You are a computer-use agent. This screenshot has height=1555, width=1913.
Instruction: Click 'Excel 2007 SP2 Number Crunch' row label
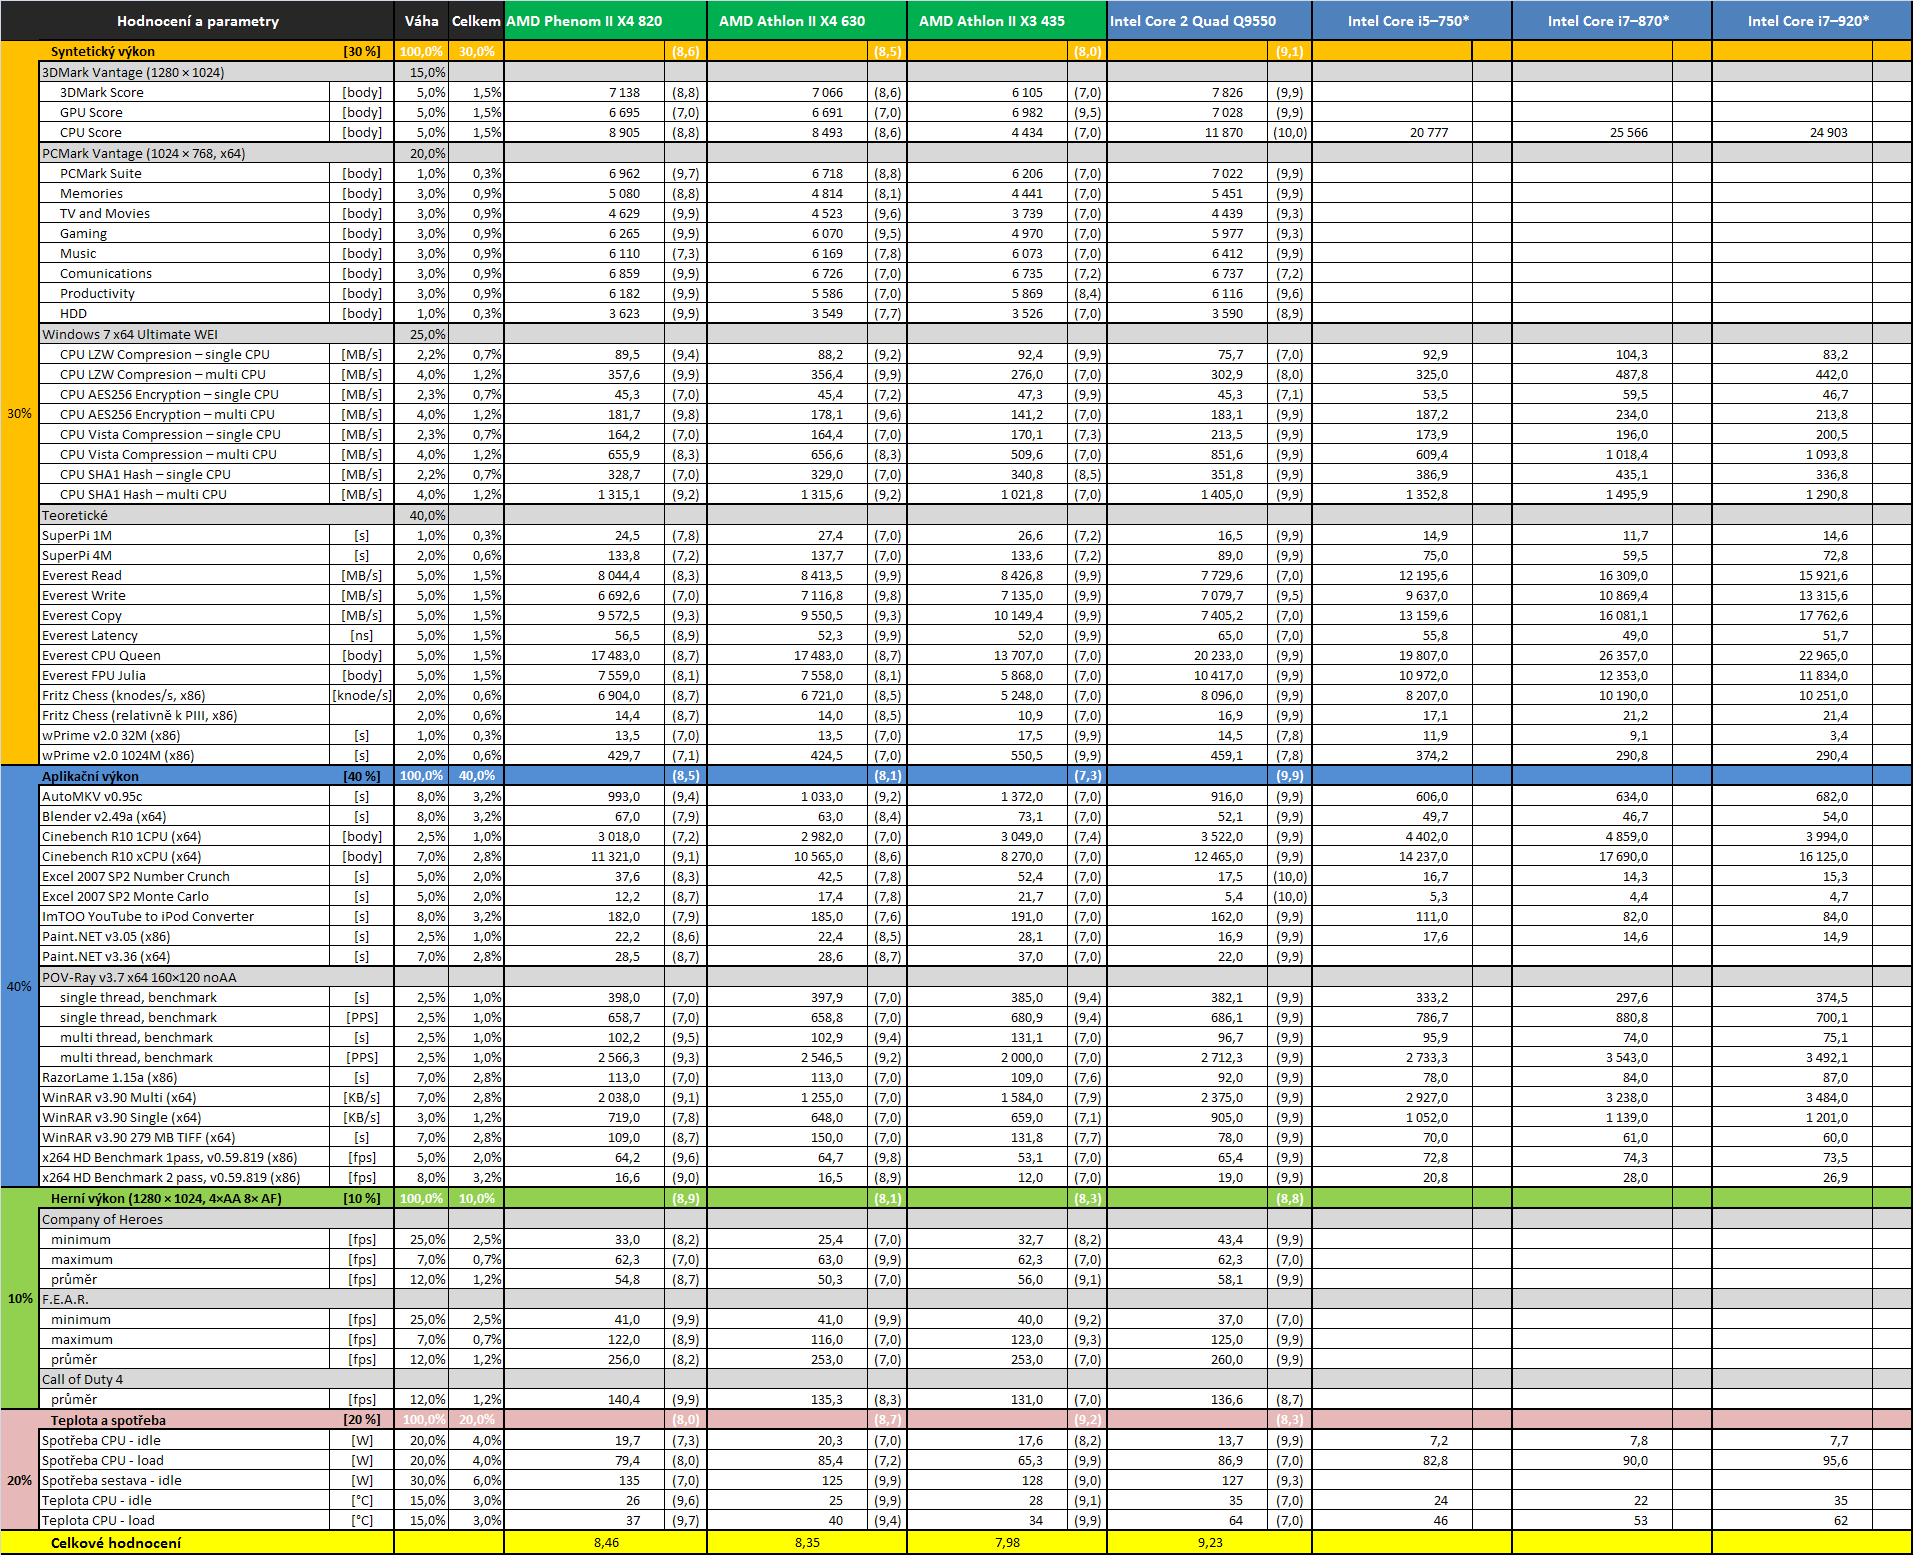click(136, 876)
